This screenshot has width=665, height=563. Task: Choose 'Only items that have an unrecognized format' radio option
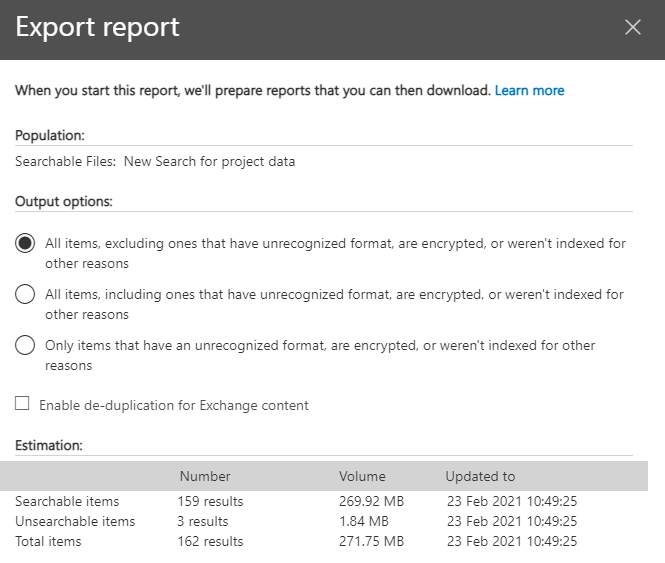[x=26, y=346]
